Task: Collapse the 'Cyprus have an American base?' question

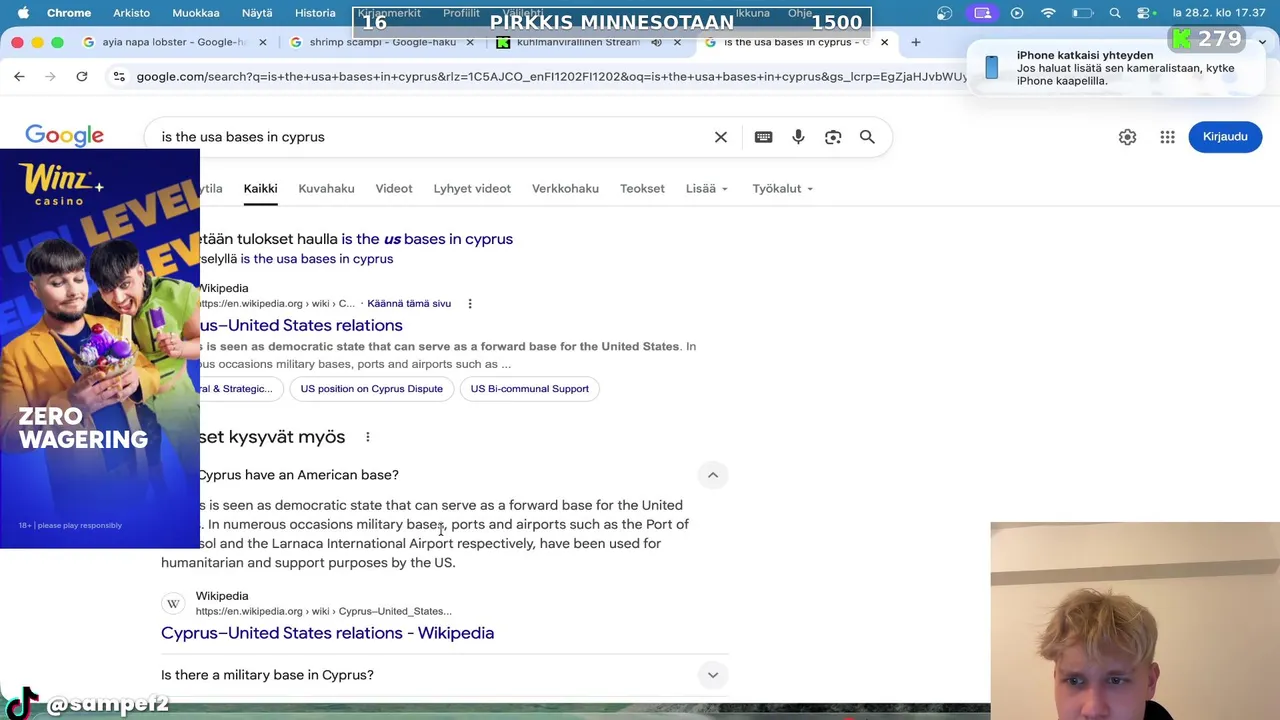Action: tap(713, 475)
